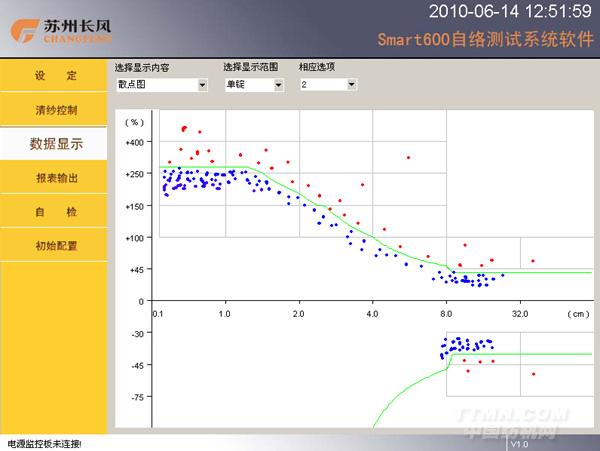The image size is (600, 451).
Task: Open the 清纱控制 yarn clearing control page
Action: click(55, 110)
